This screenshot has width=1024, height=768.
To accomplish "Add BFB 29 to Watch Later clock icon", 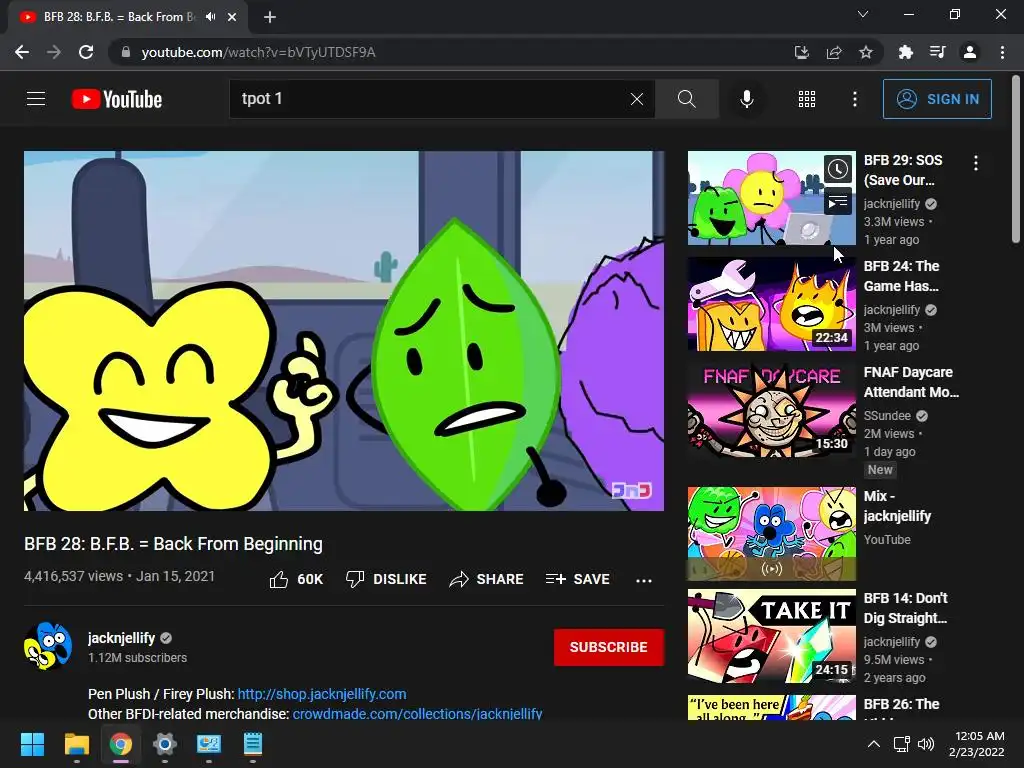I will click(838, 169).
